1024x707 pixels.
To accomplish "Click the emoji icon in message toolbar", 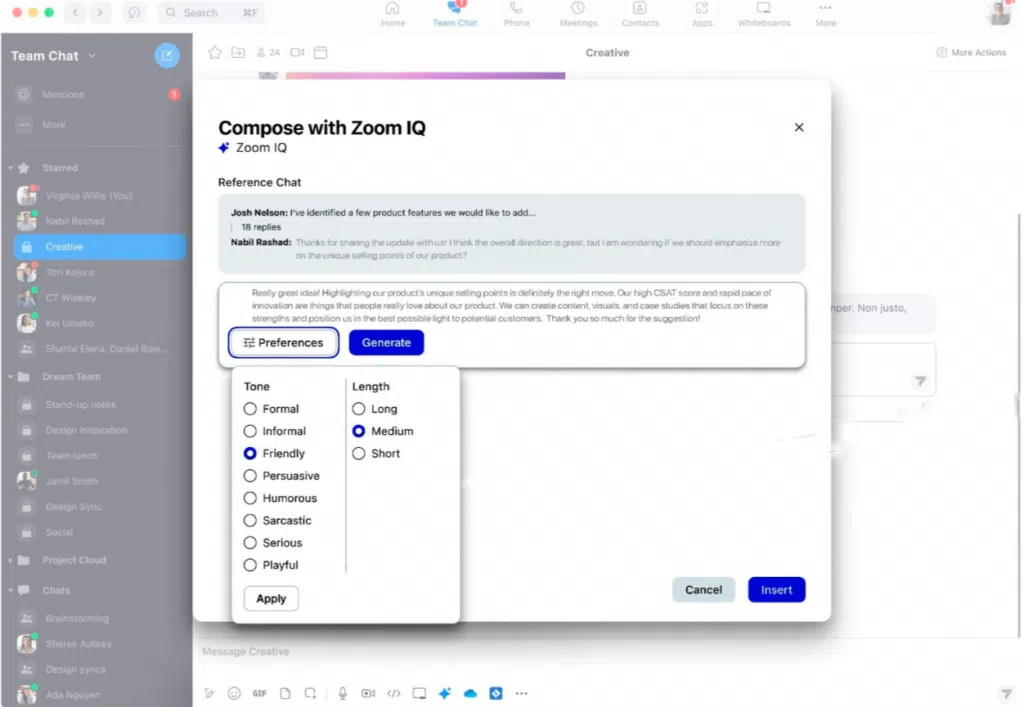I will point(234,693).
